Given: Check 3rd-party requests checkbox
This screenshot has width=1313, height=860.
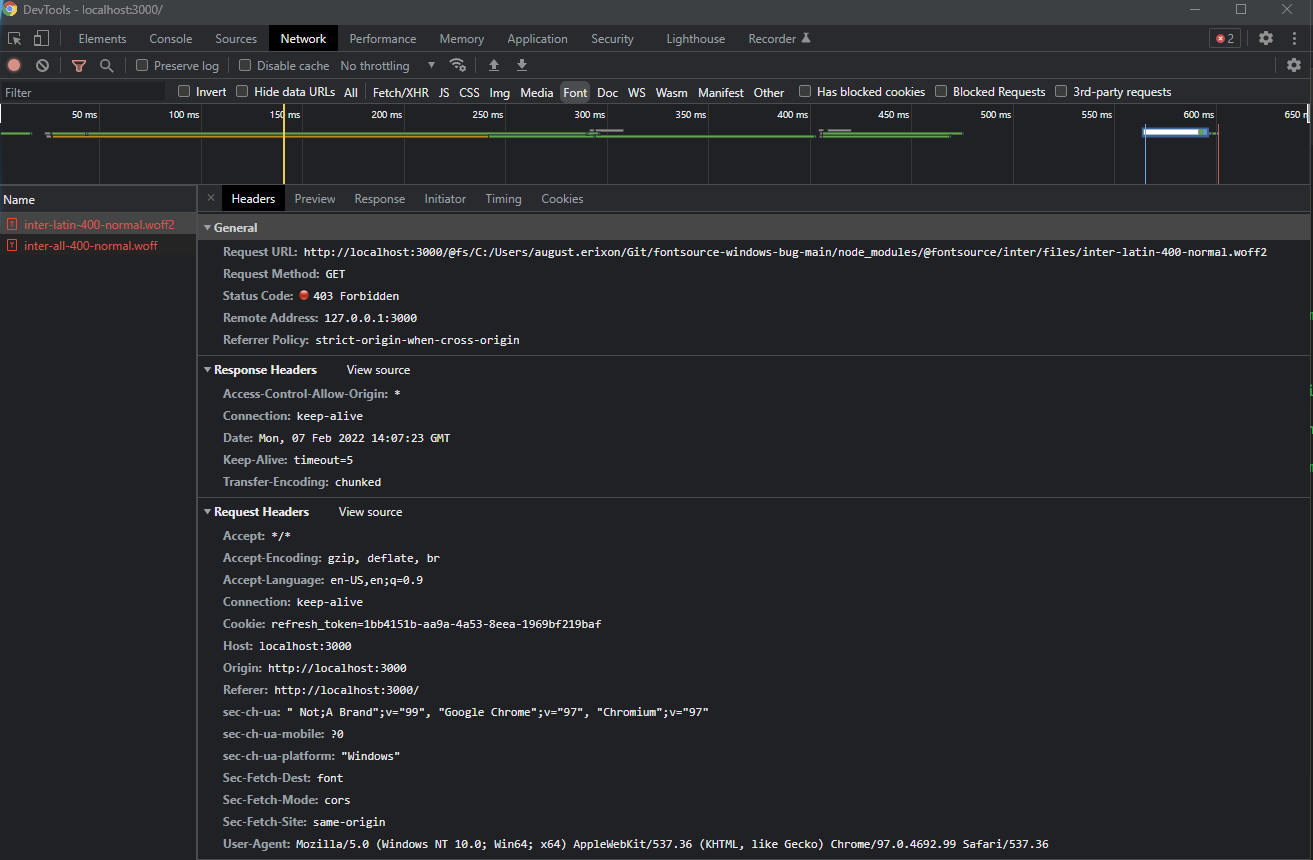Looking at the screenshot, I should coord(1061,92).
